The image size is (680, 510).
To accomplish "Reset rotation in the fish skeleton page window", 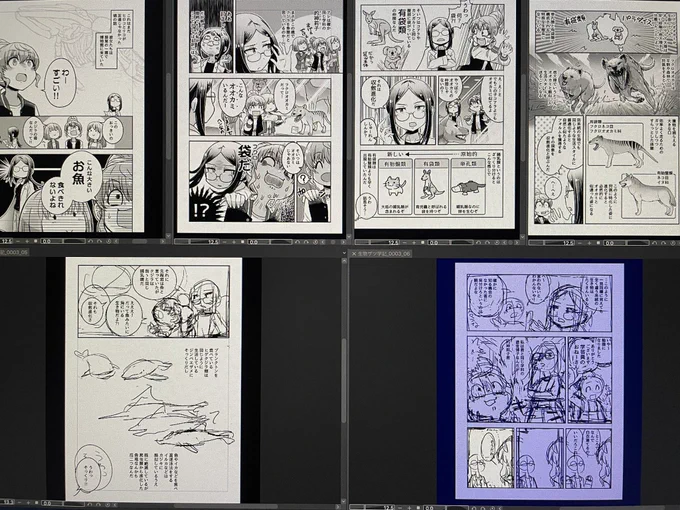I will coord(108,241).
